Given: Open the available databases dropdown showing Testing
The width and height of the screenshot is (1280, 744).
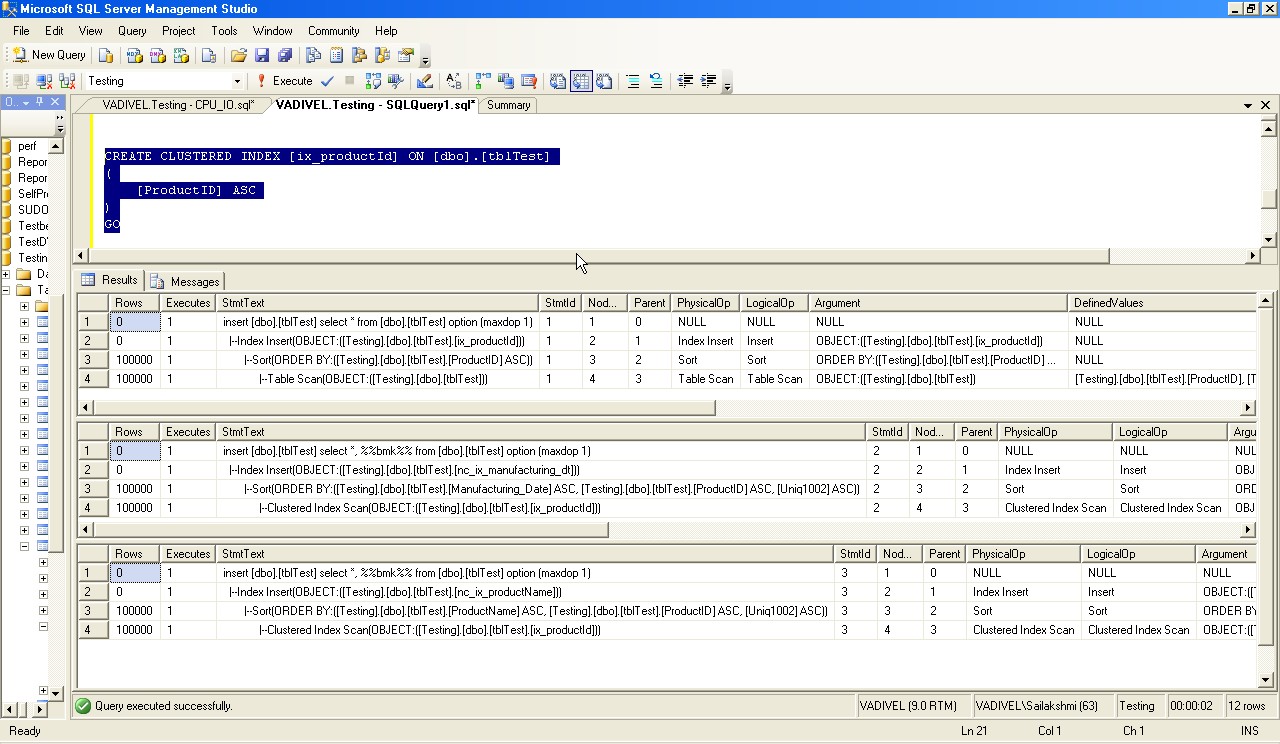Looking at the screenshot, I should pyautogui.click(x=239, y=80).
